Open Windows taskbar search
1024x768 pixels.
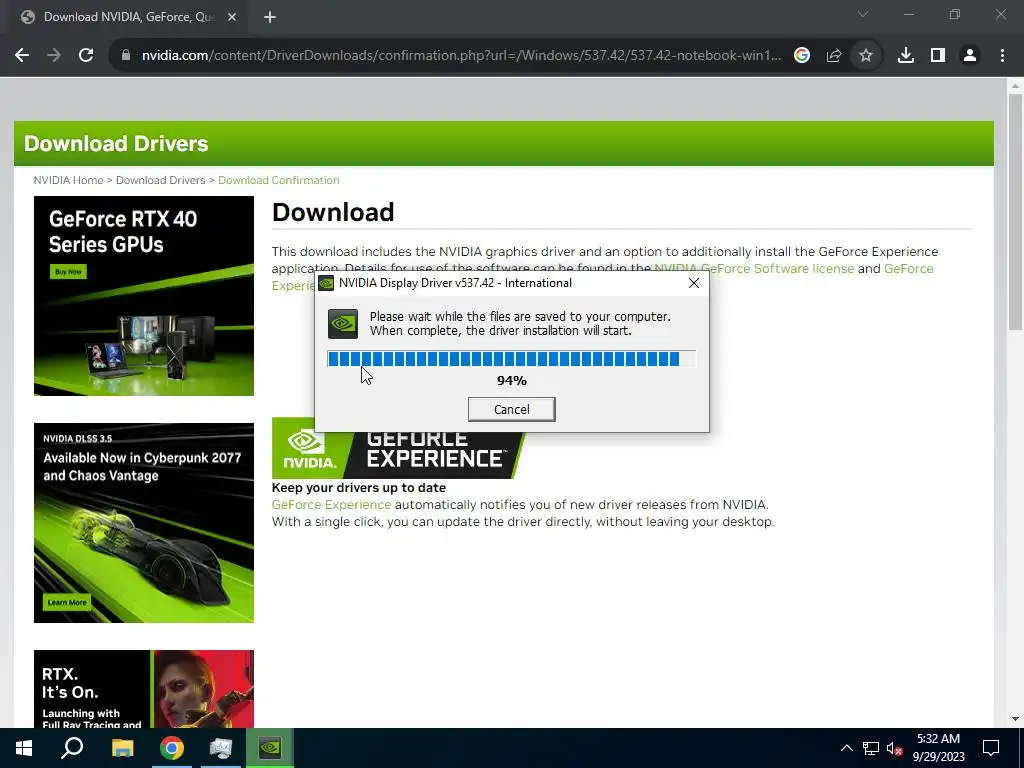pos(72,748)
